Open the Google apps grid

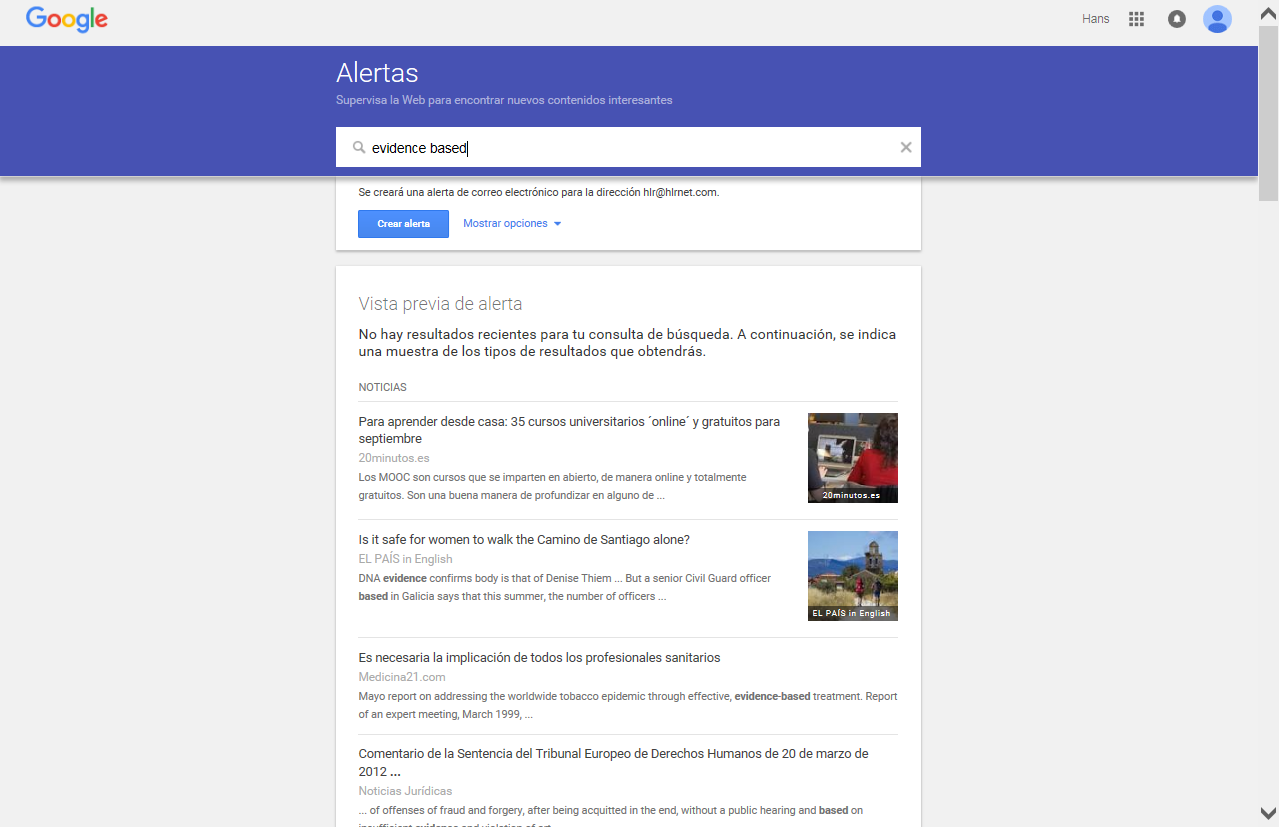click(1136, 19)
